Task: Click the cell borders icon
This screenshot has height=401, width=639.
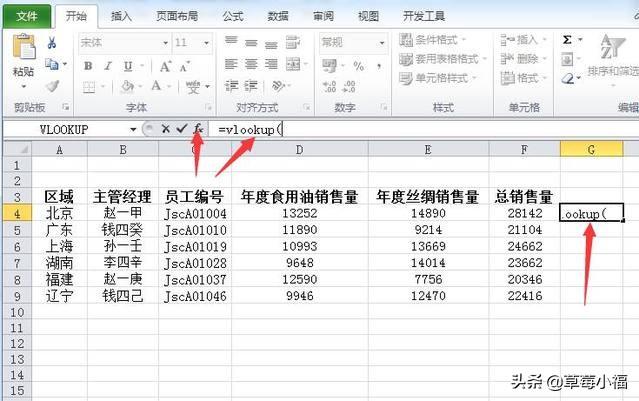Action: [89, 87]
